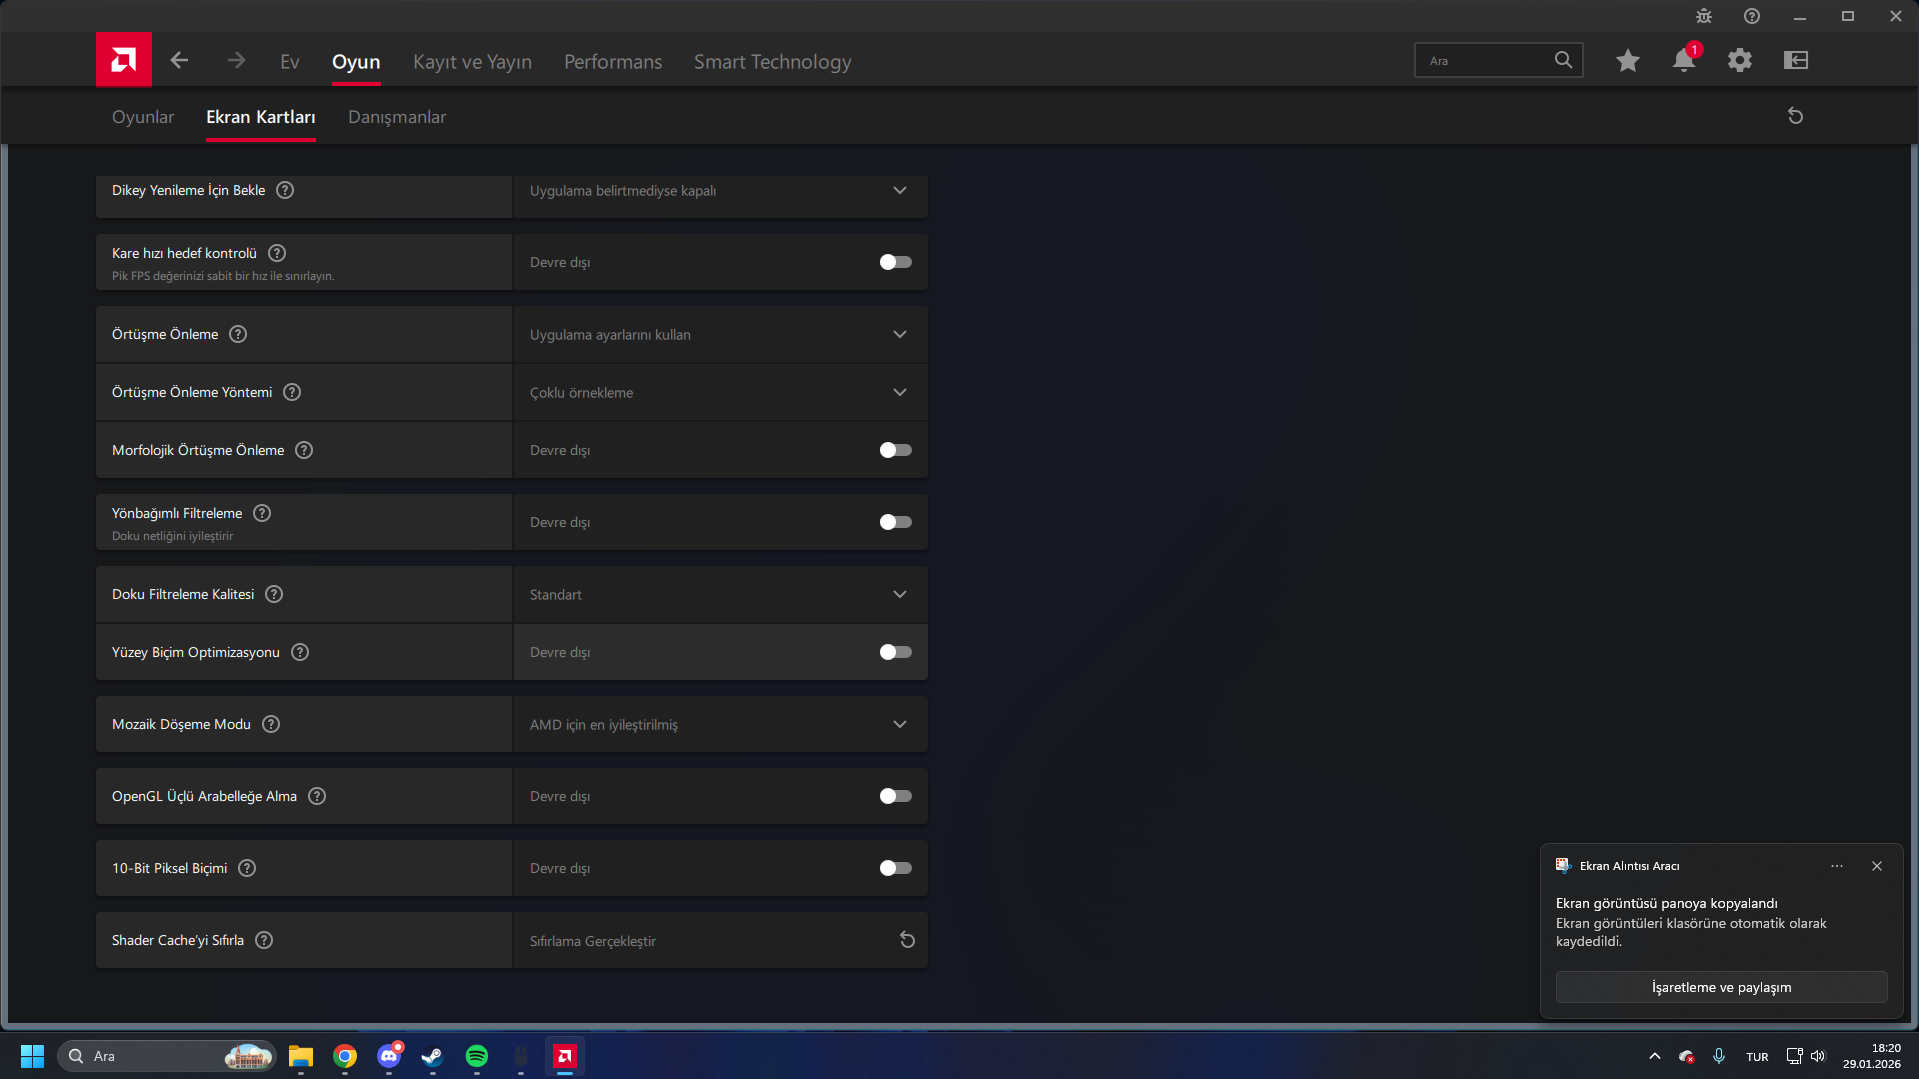Click the bug report icon

click(1704, 16)
